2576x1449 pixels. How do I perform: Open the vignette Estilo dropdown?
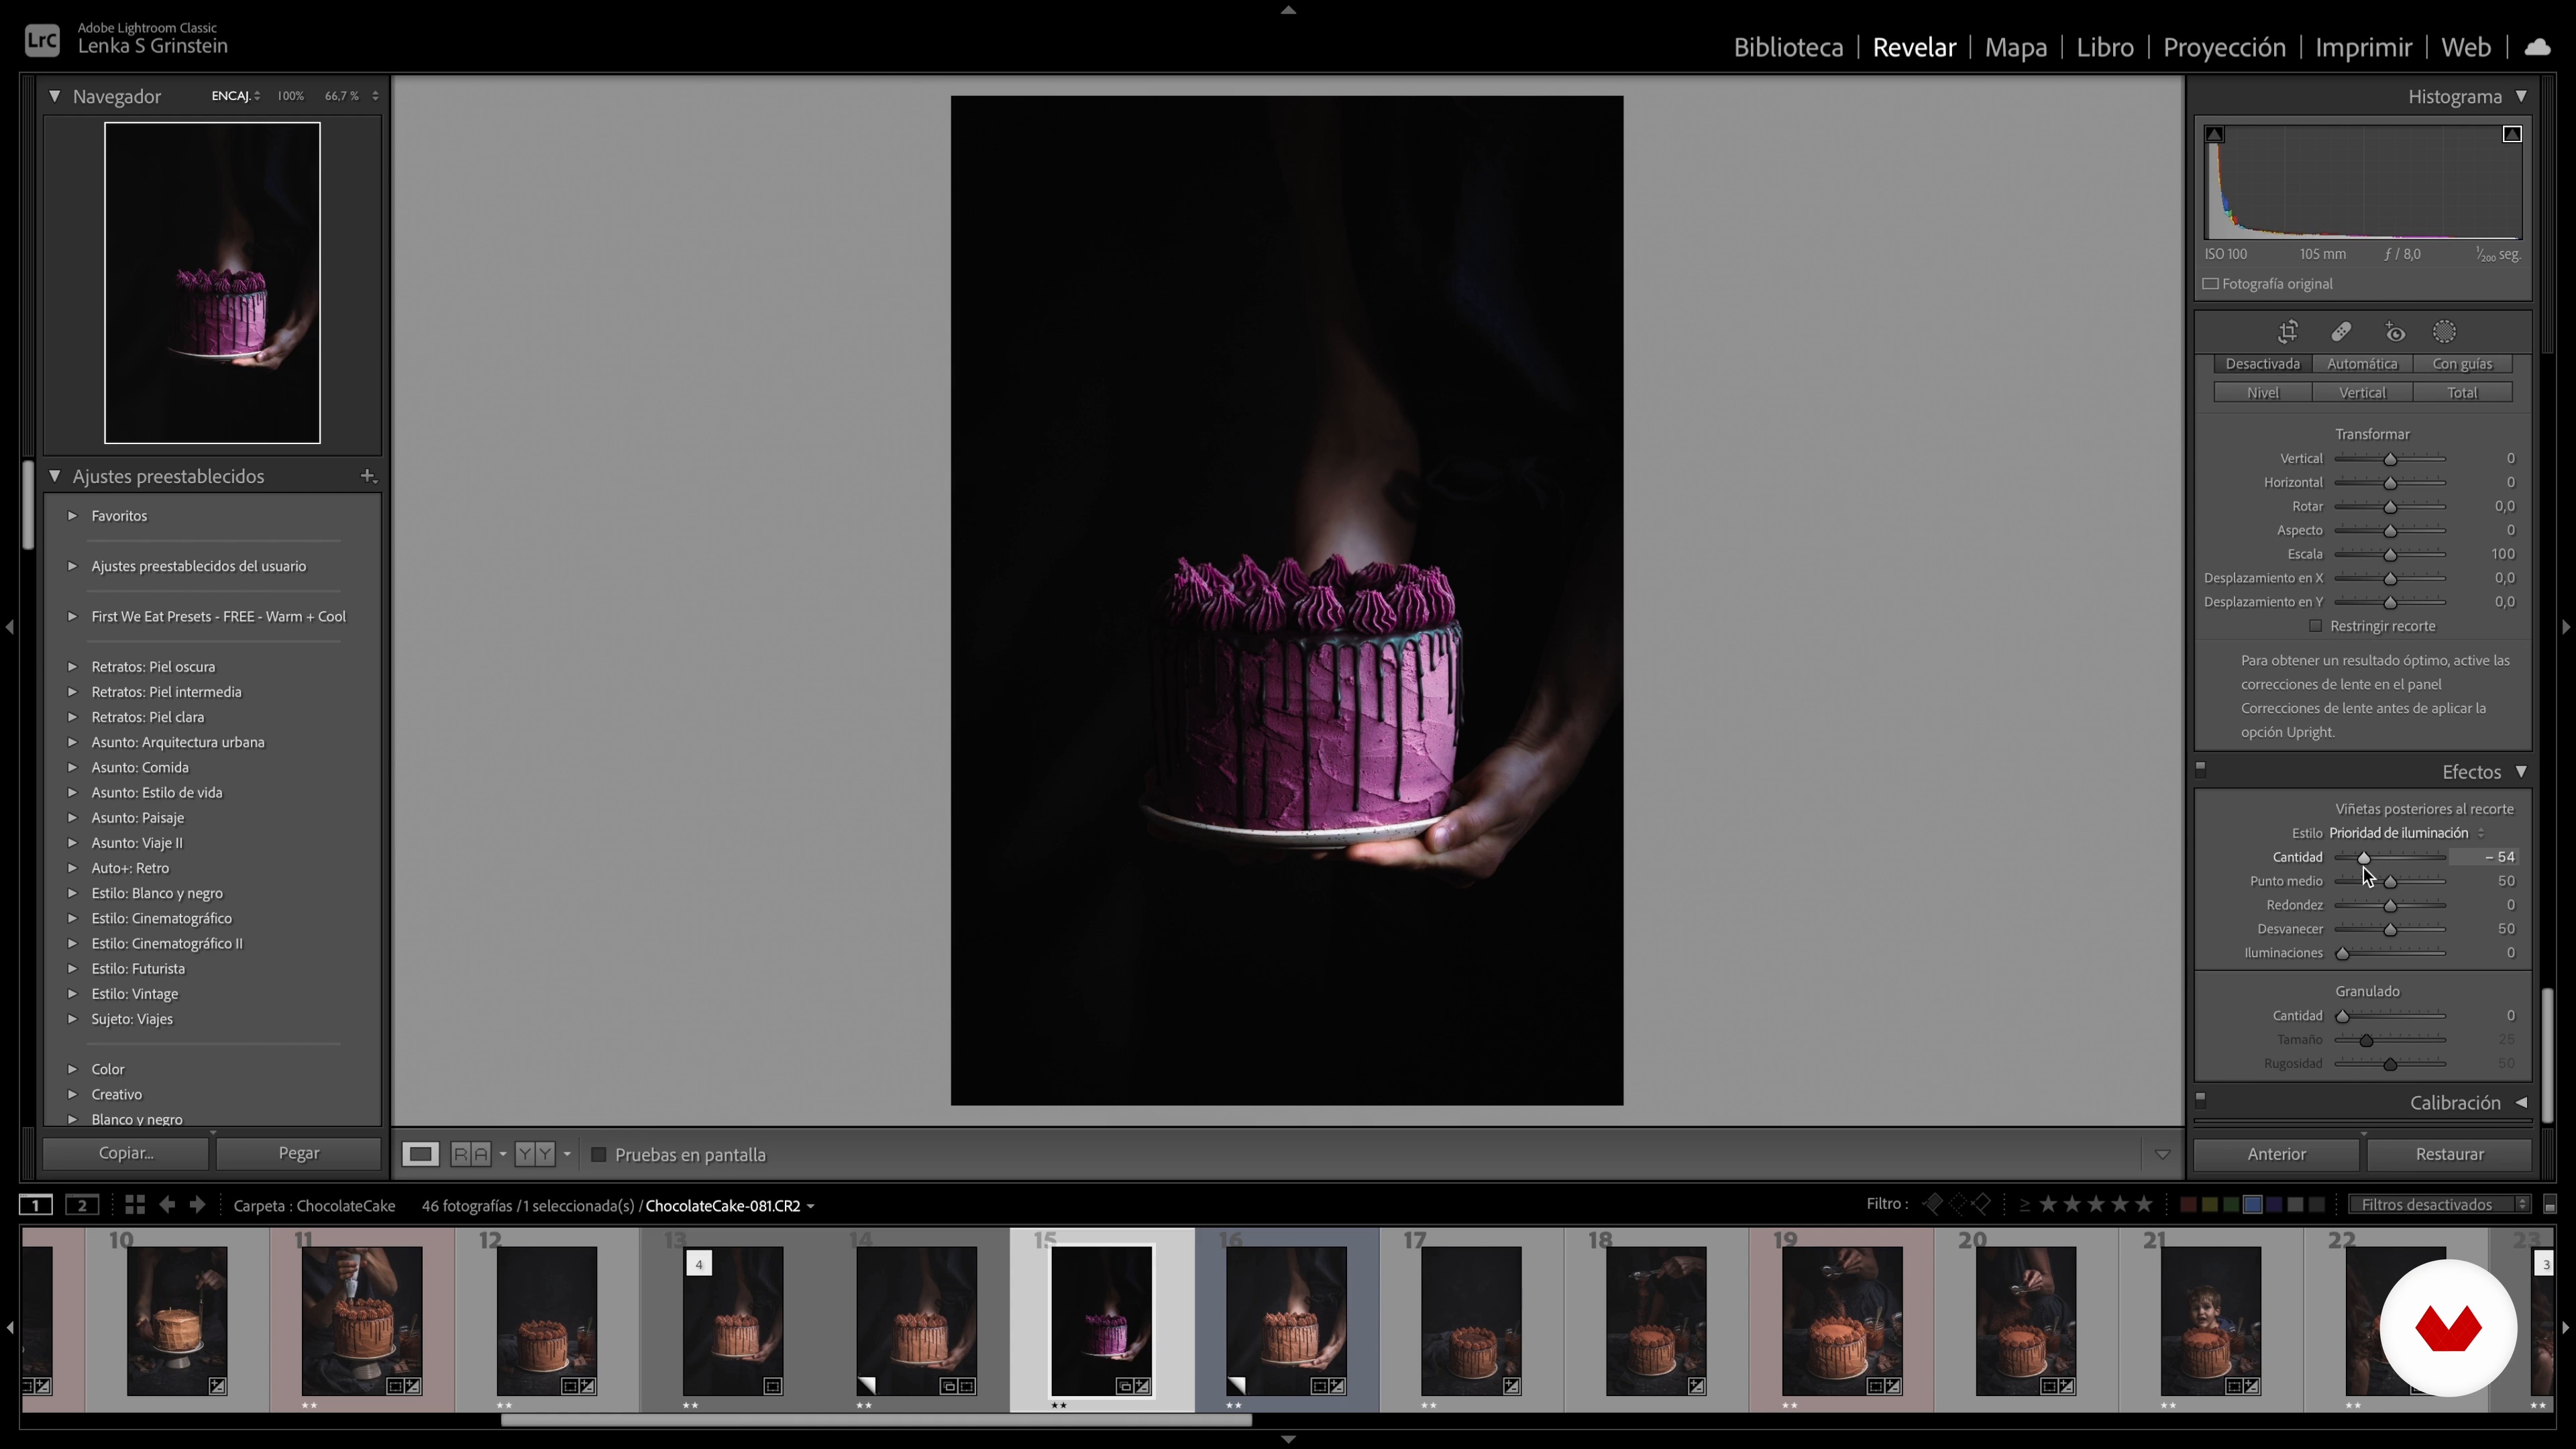[2406, 833]
